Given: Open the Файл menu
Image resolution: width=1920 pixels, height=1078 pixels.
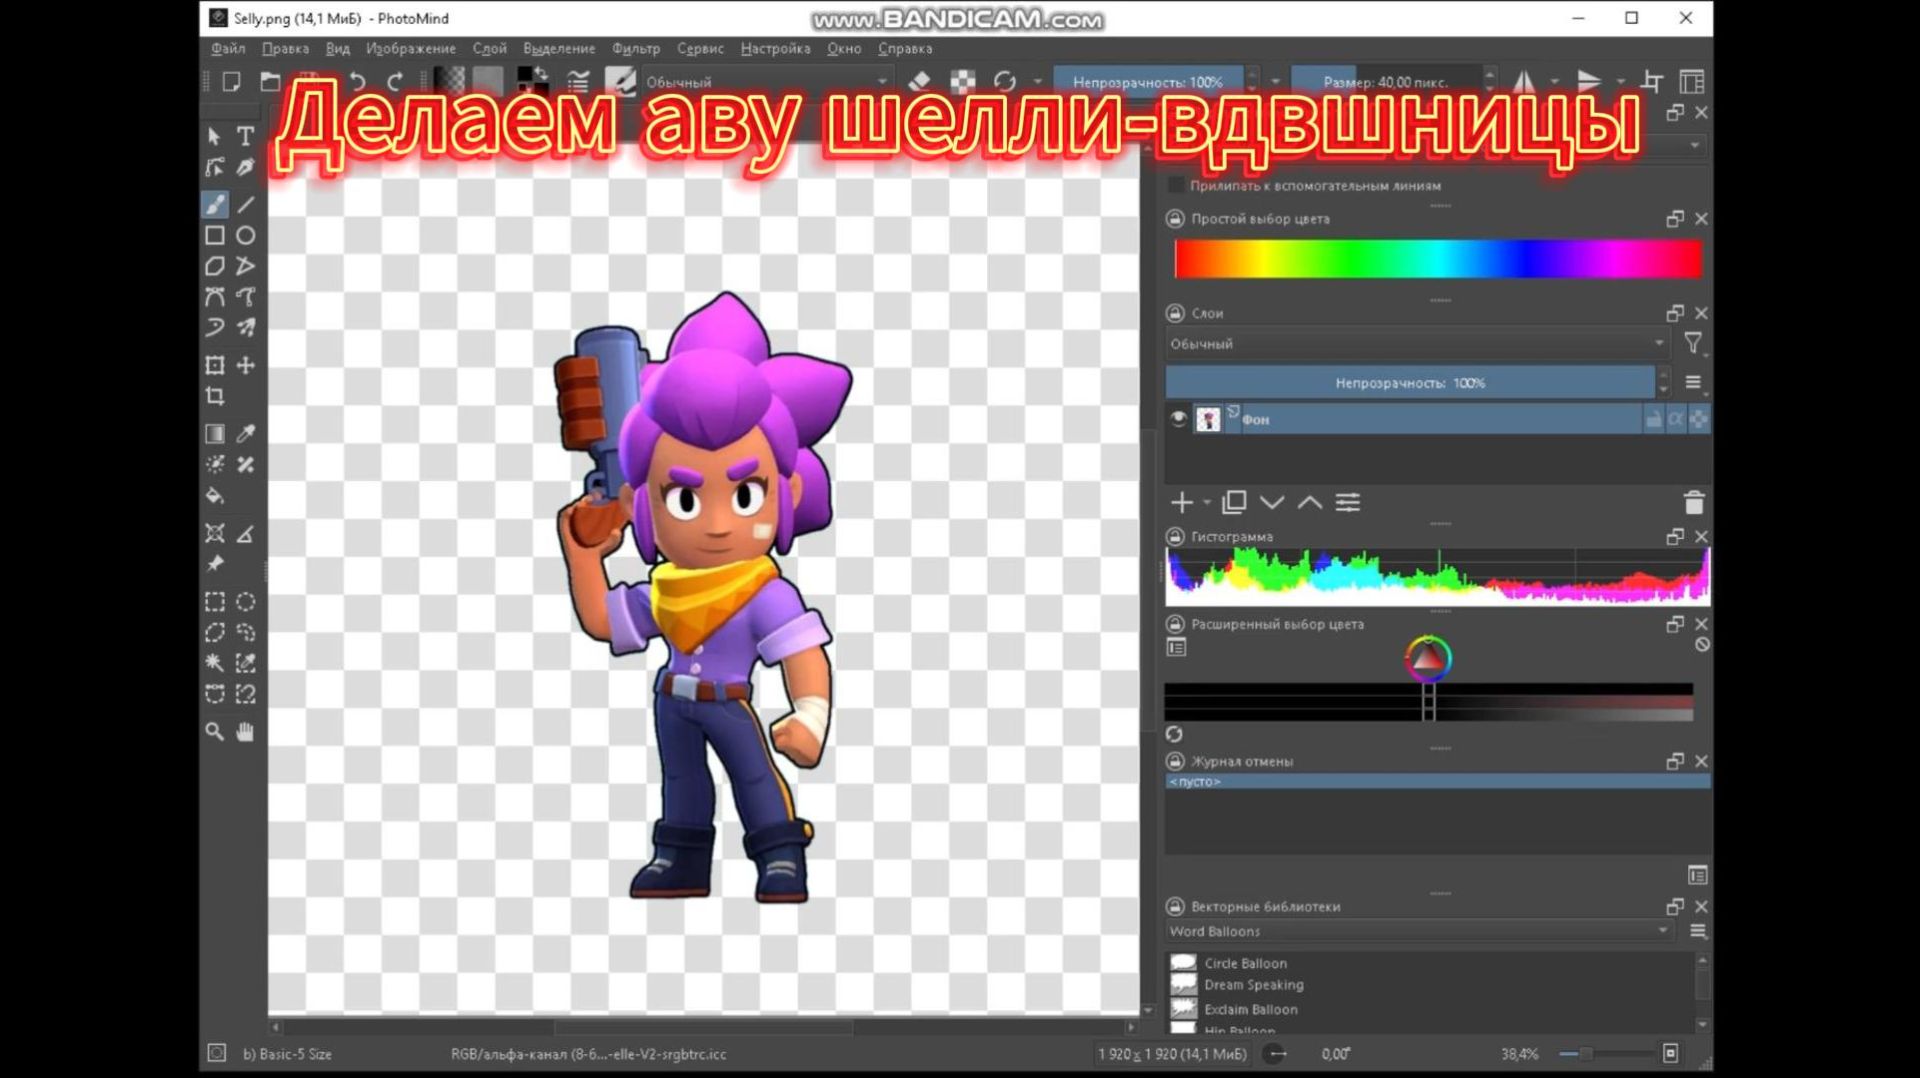Looking at the screenshot, I should [228, 48].
